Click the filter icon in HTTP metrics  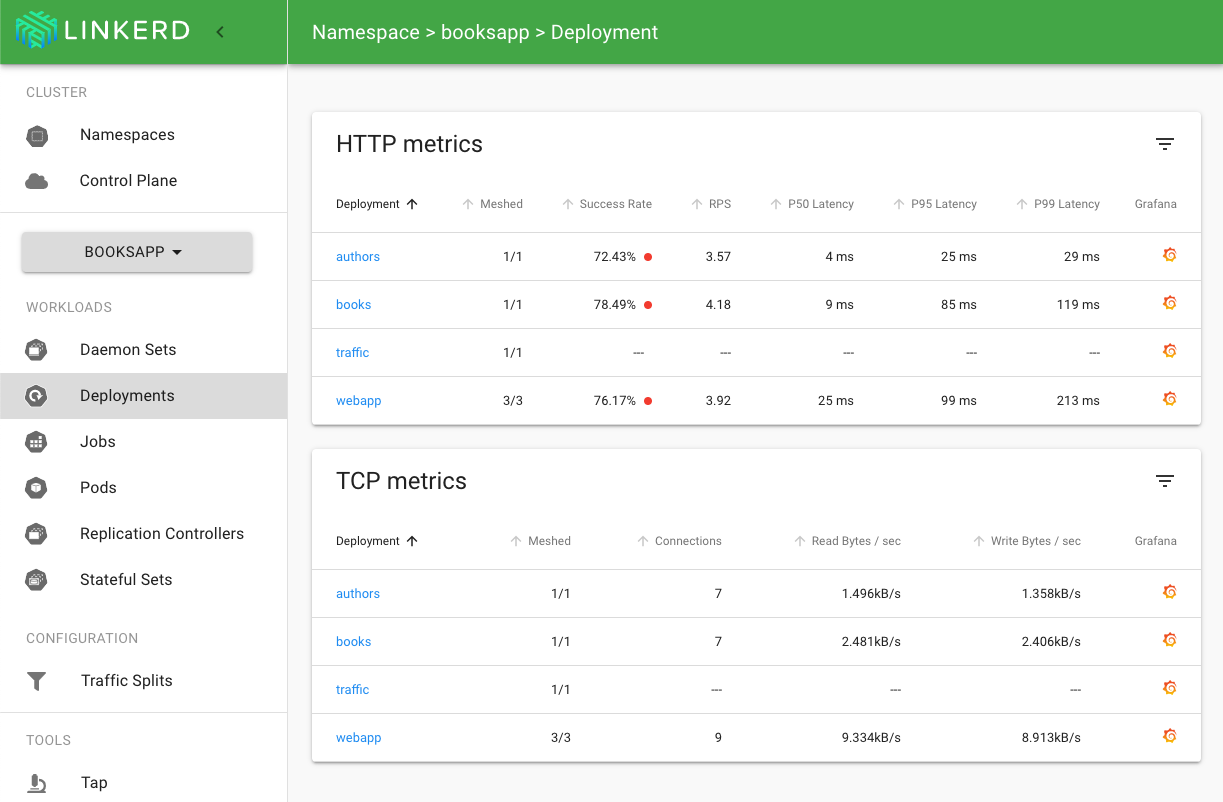coord(1164,144)
